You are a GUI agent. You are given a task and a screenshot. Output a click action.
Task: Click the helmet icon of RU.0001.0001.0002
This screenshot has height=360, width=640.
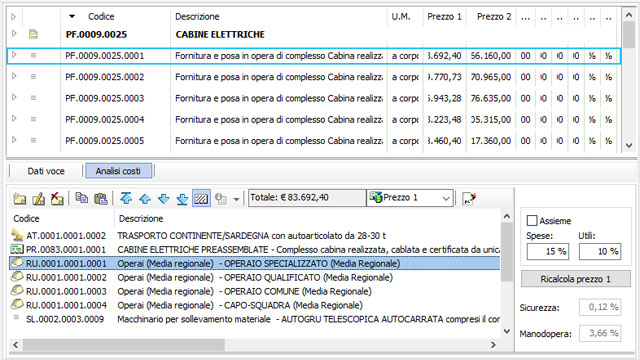[17, 276]
